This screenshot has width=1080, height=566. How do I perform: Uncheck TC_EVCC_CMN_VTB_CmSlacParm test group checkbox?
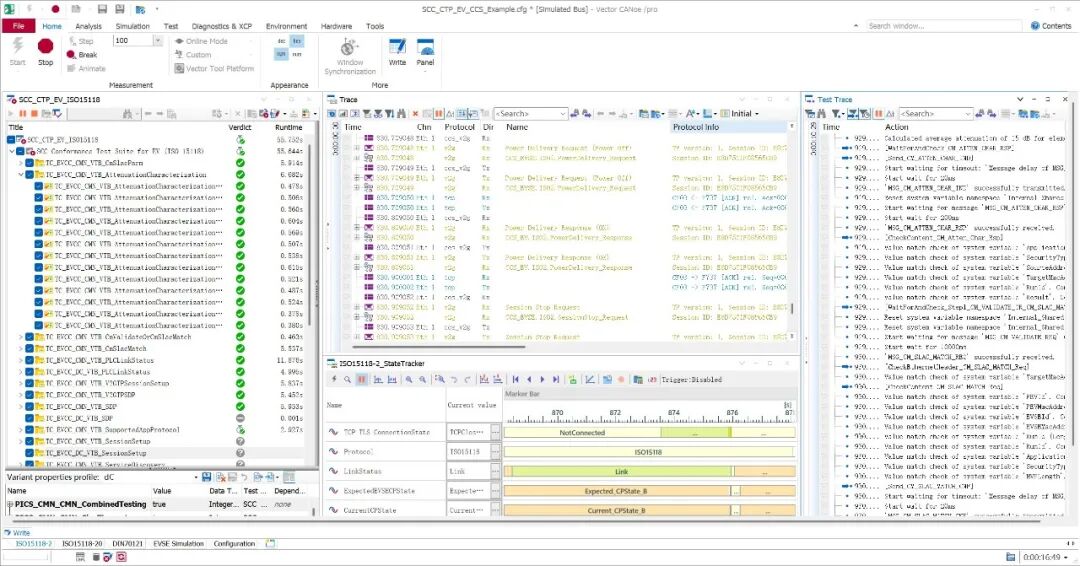coord(30,162)
